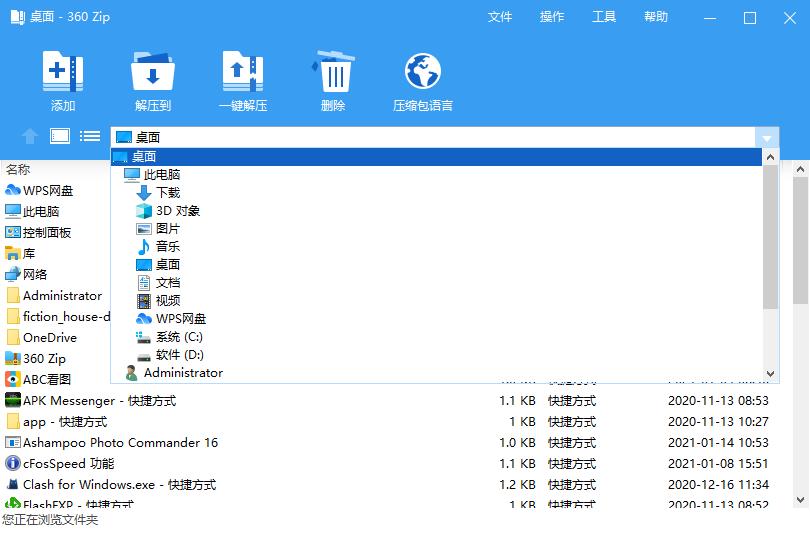Switch to large icon view

click(x=60, y=136)
